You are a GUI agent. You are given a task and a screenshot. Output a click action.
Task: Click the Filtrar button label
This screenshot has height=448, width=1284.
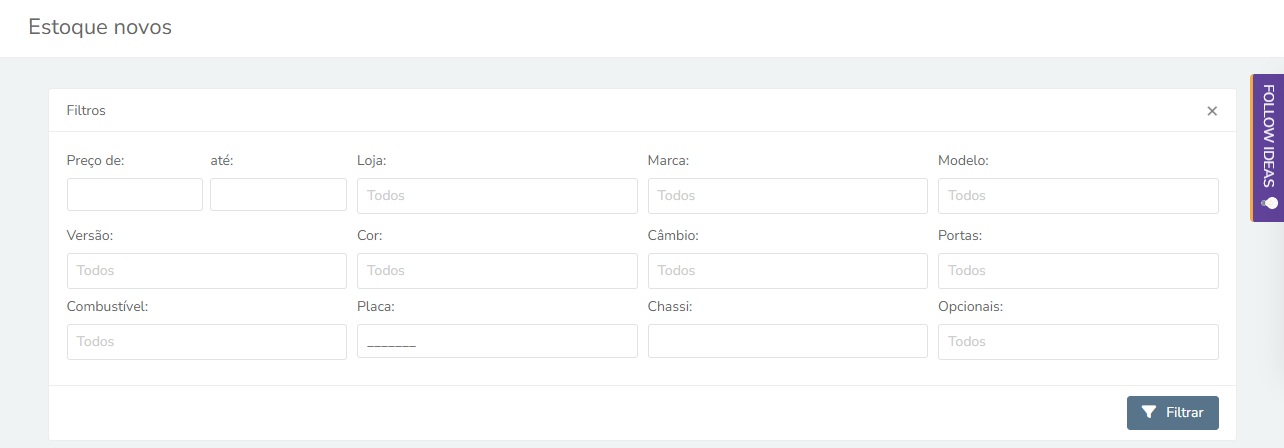1185,412
